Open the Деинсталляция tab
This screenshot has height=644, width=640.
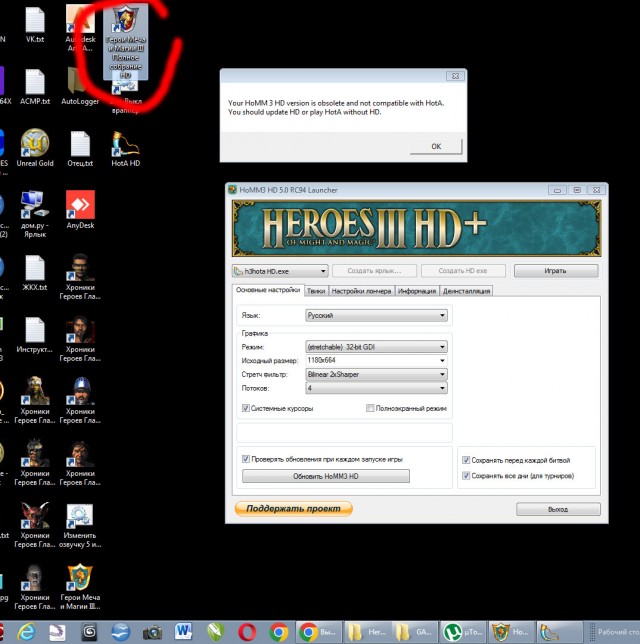click(x=466, y=291)
